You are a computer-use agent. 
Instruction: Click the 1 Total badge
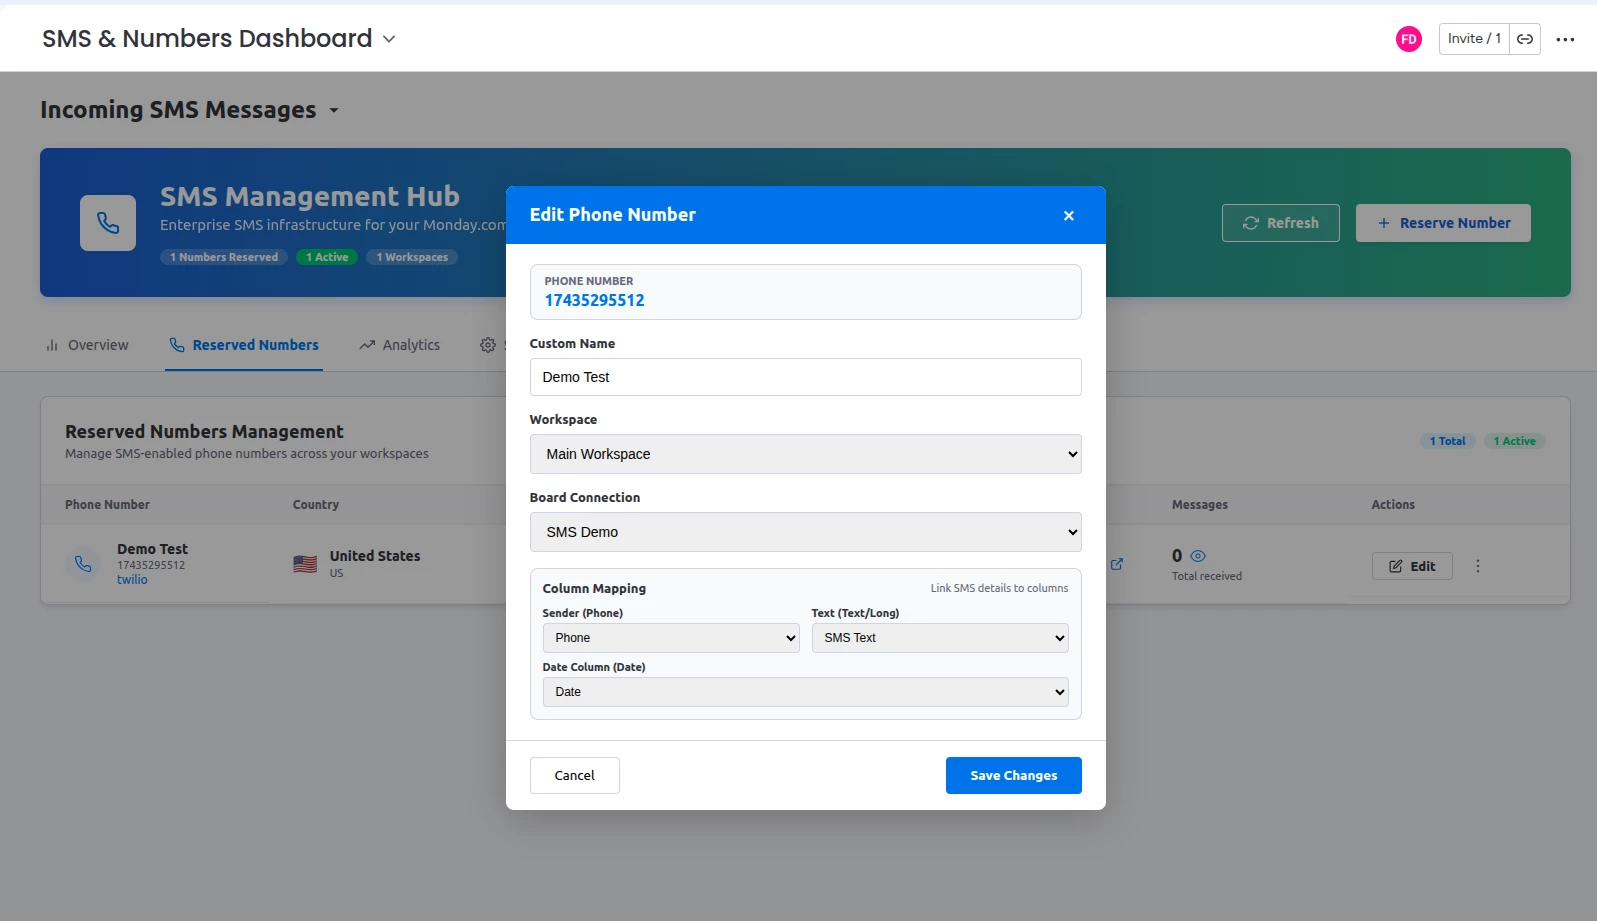point(1447,441)
